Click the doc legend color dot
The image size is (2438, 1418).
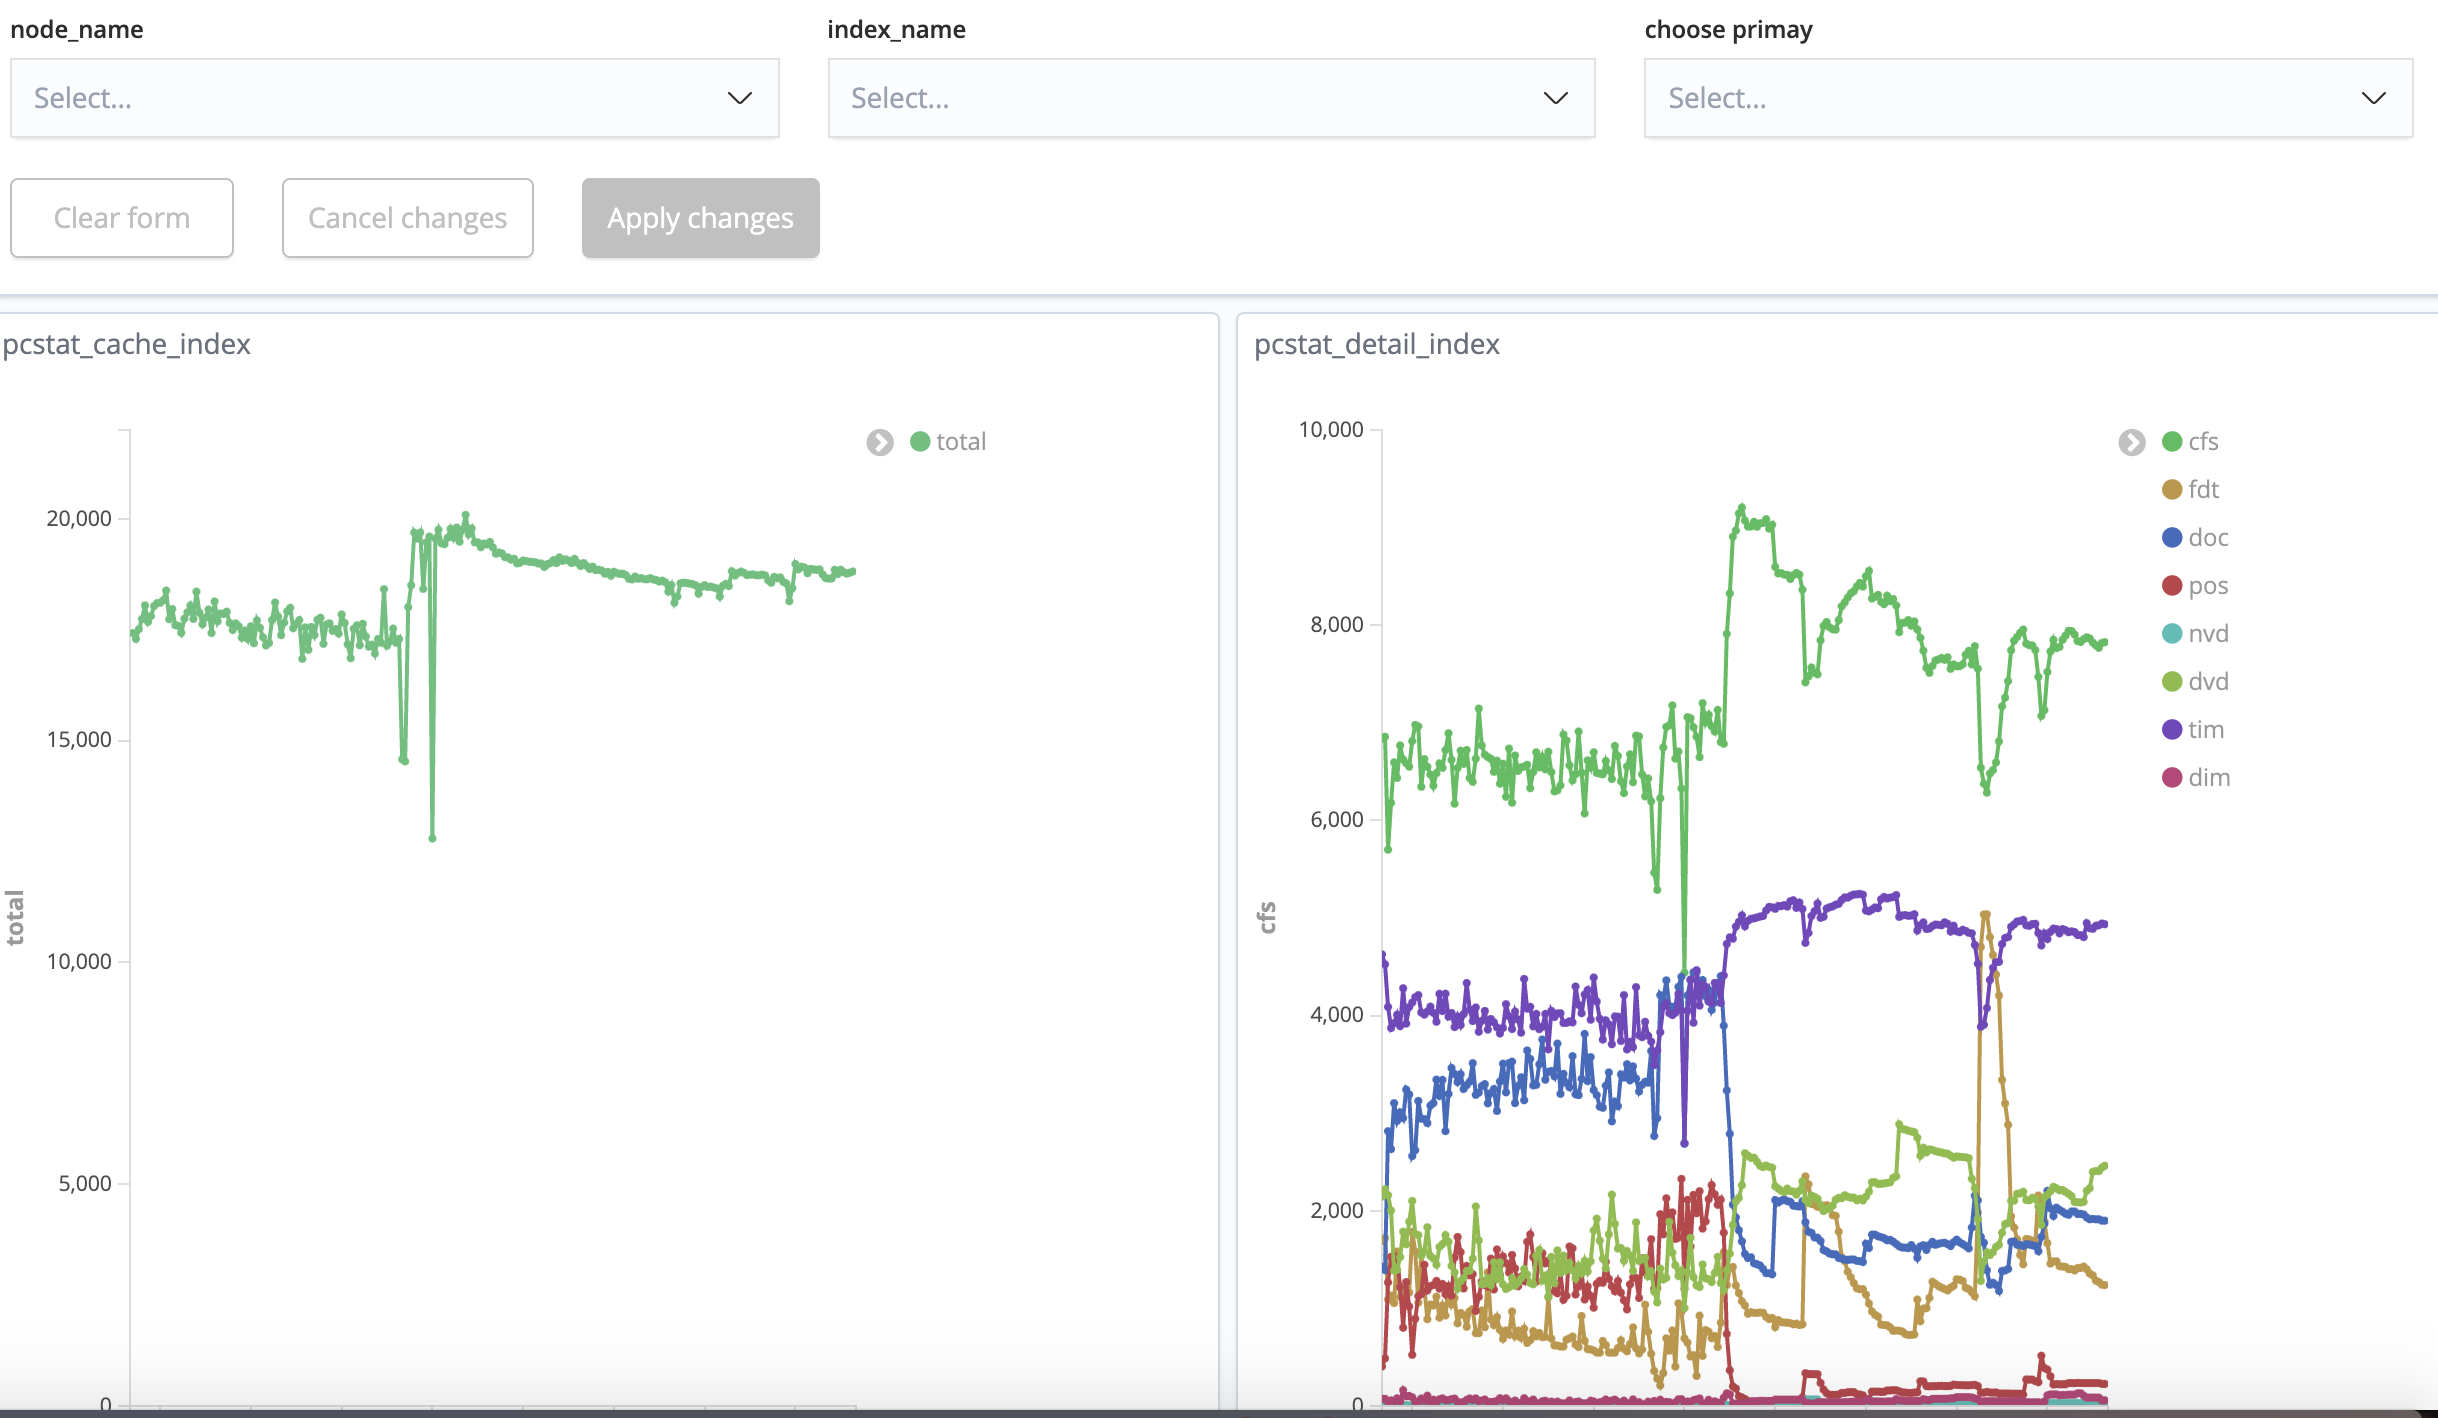[2172, 538]
